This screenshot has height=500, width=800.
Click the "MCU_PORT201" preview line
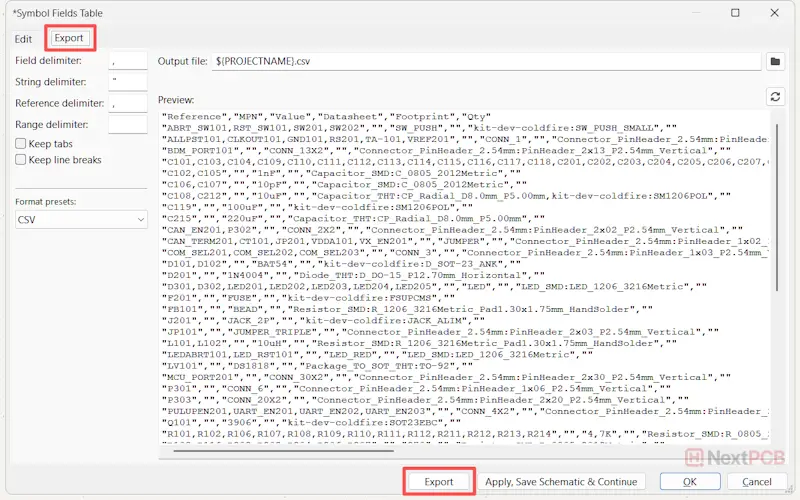coord(446,377)
